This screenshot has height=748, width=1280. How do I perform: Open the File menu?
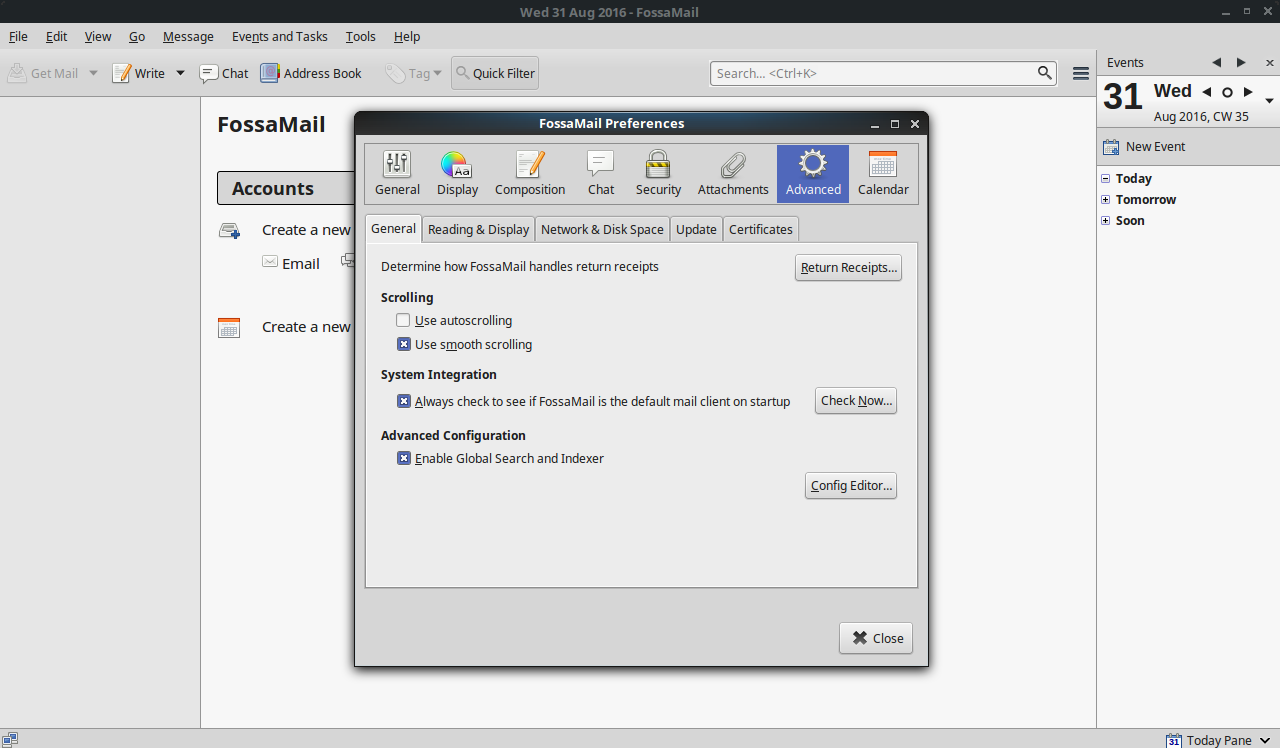pyautogui.click(x=18, y=36)
